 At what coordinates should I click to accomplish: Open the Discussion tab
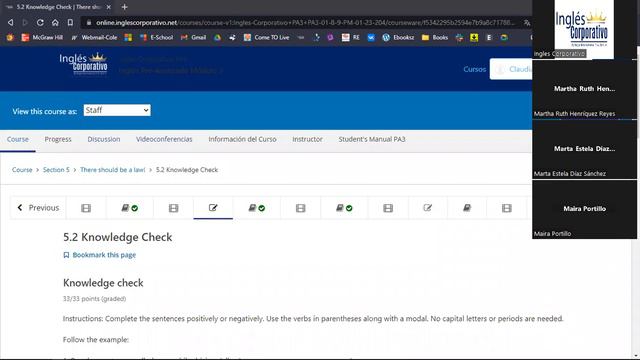click(104, 139)
